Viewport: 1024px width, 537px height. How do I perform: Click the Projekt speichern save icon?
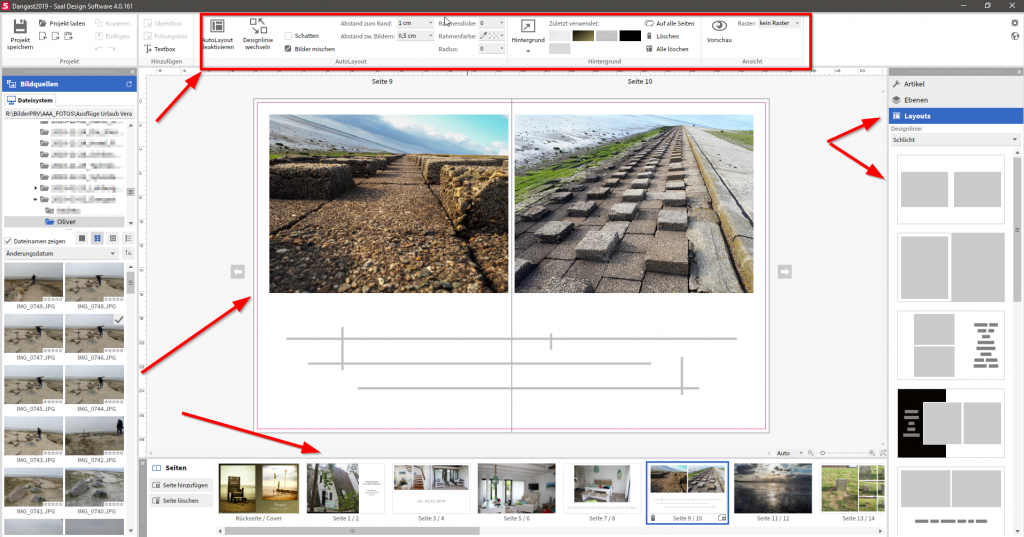pyautogui.click(x=20, y=26)
